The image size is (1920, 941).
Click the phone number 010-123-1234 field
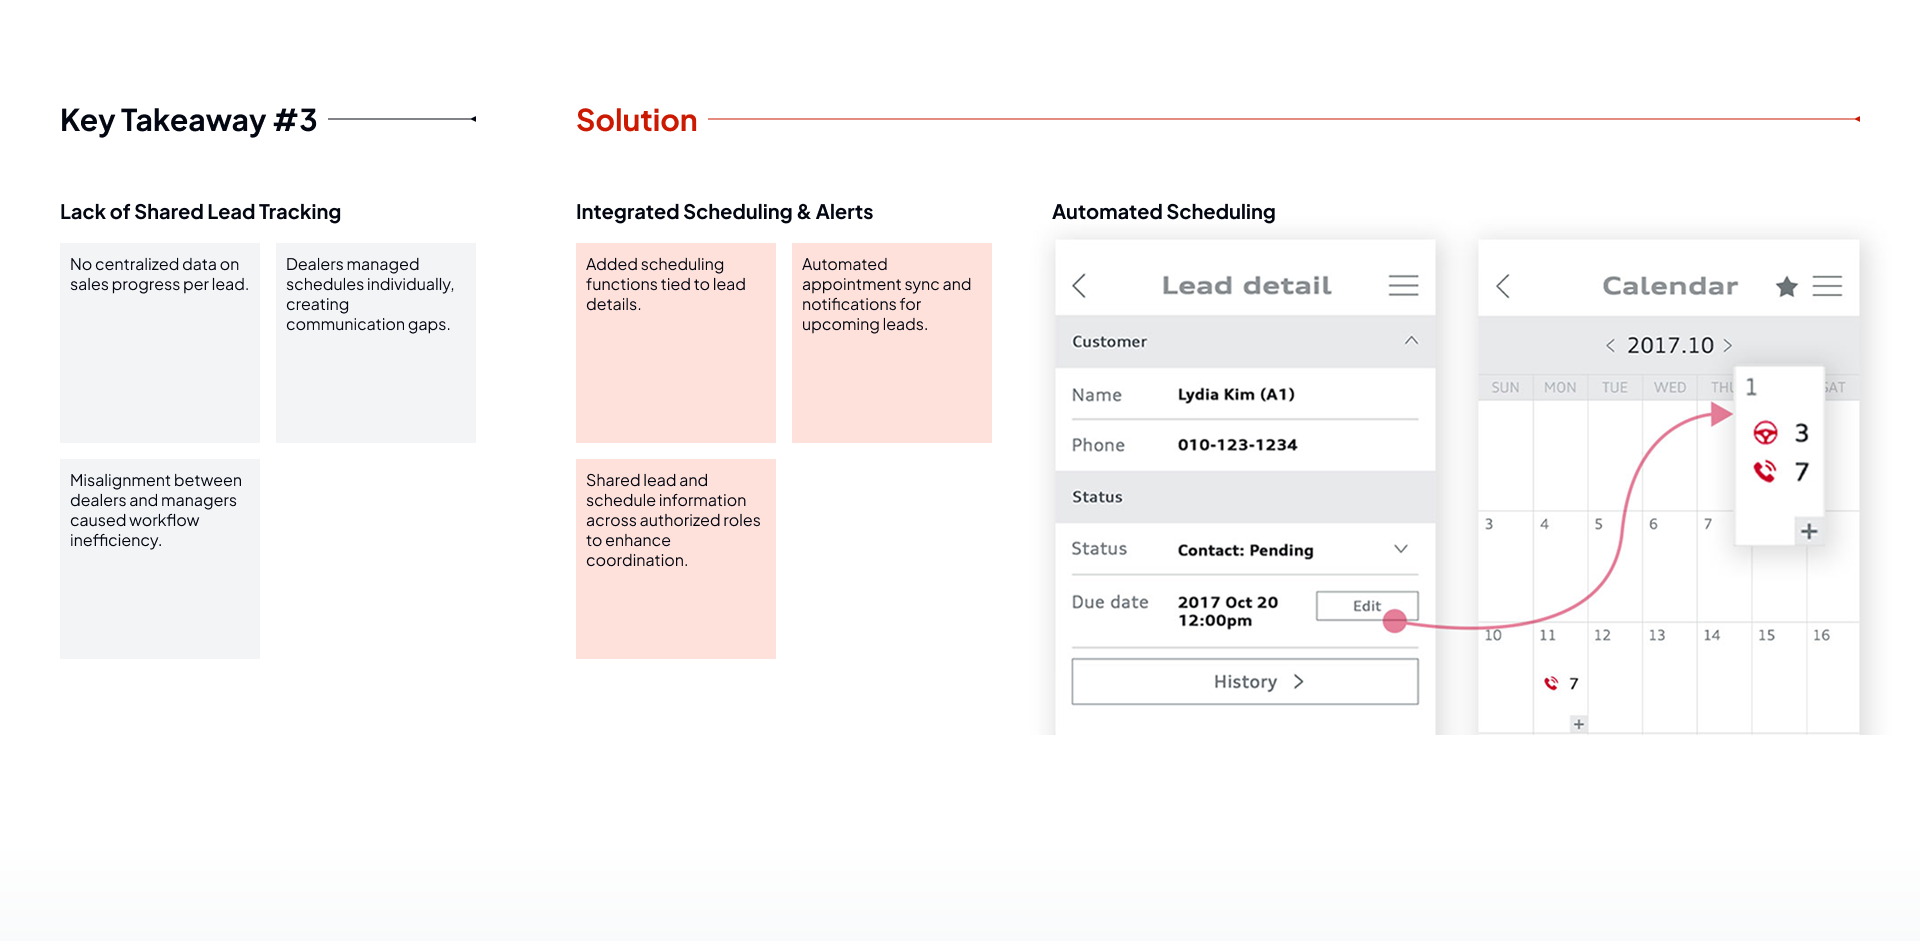(1237, 445)
